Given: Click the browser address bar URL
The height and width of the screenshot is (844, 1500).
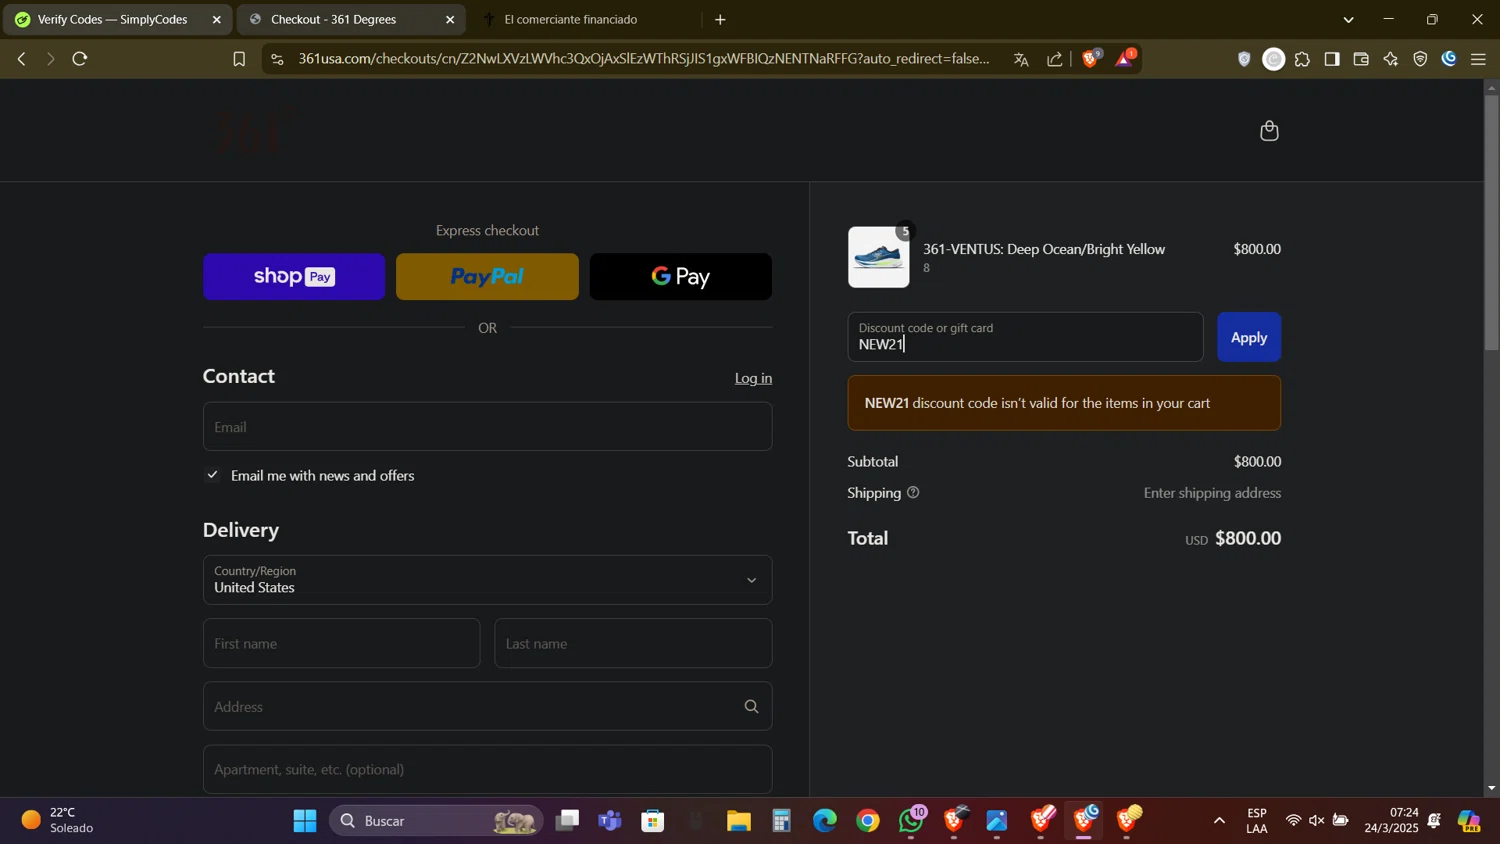Looking at the screenshot, I should coord(644,59).
